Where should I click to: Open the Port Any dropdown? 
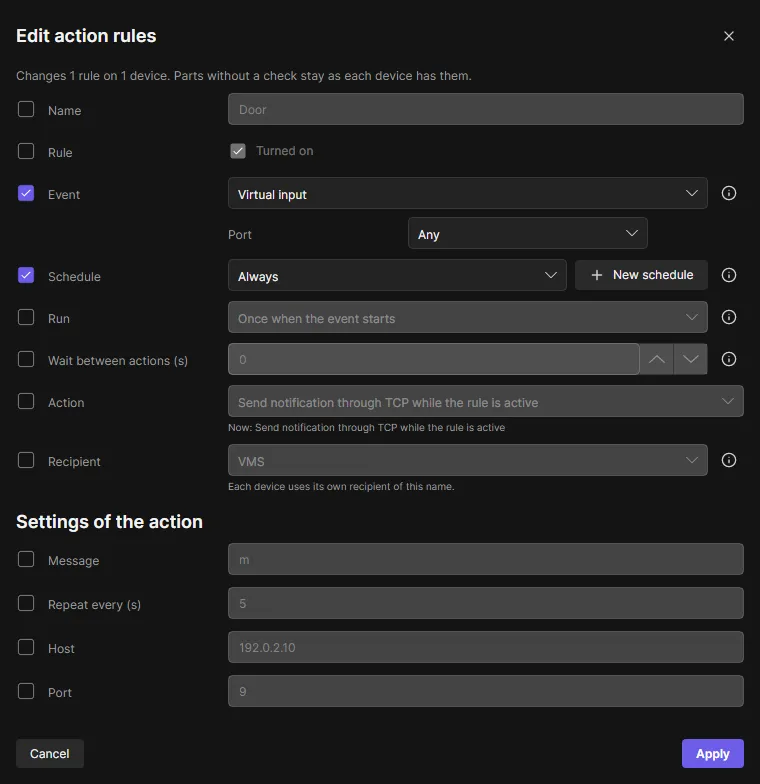528,233
